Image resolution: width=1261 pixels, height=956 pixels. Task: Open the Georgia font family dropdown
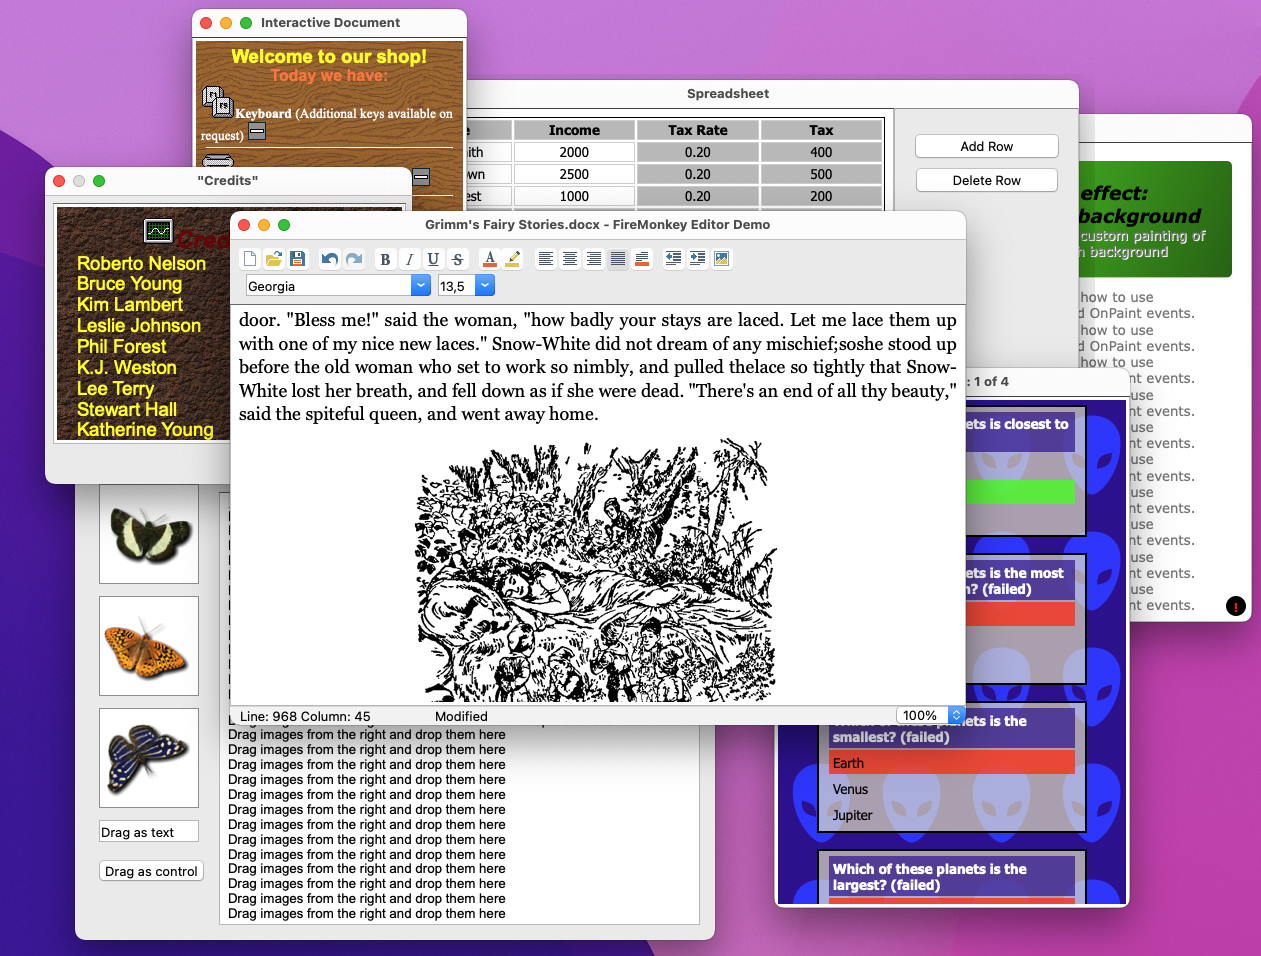pyautogui.click(x=420, y=286)
